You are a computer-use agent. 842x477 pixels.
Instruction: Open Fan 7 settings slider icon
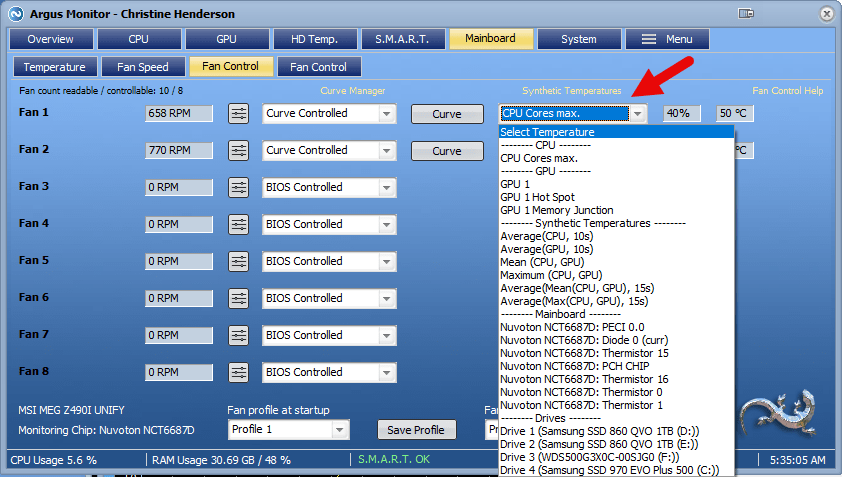238,336
